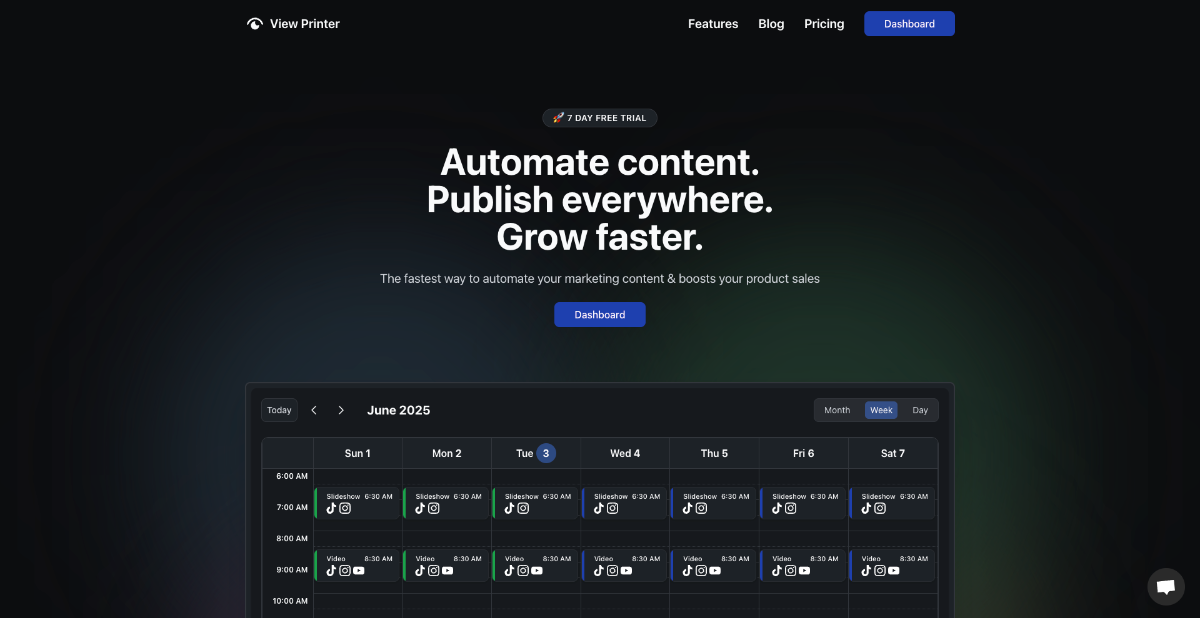Screen dimensions: 1200x618
Task: Switch calendar to Week view
Action: point(881,410)
